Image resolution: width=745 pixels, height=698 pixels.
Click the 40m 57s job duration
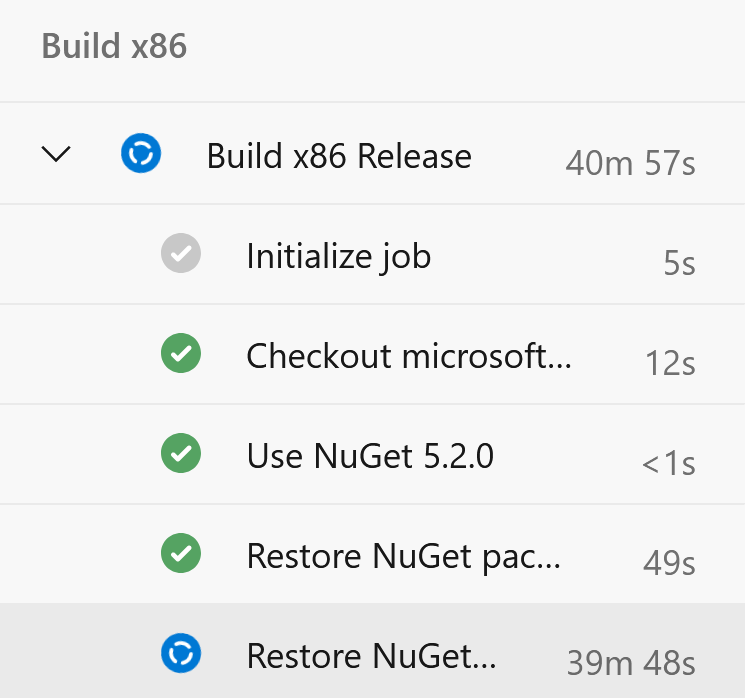point(630,163)
